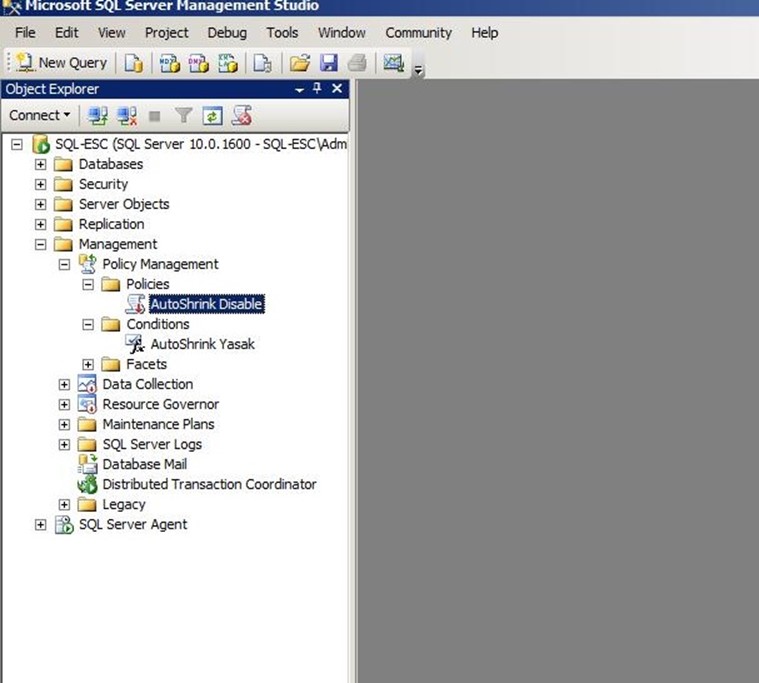Screen dimensions: 759x683
Task: Open the Window menu
Action: [x=342, y=32]
